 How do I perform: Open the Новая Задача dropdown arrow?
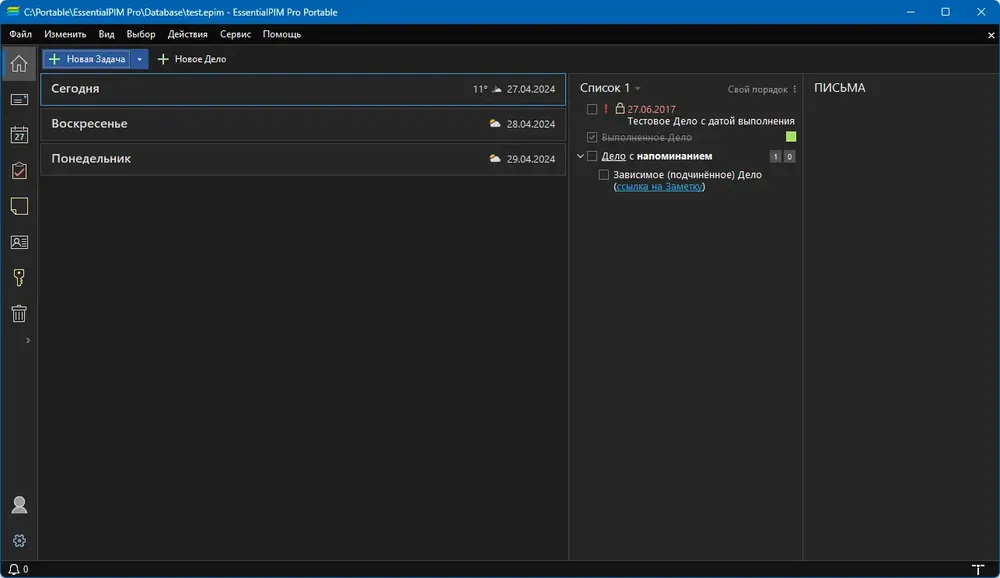tap(139, 59)
